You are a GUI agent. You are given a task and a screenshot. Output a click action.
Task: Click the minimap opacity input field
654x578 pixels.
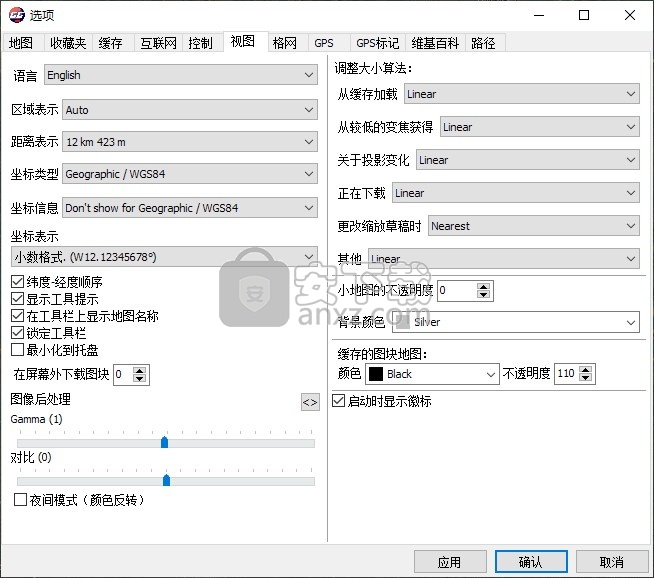[456, 291]
